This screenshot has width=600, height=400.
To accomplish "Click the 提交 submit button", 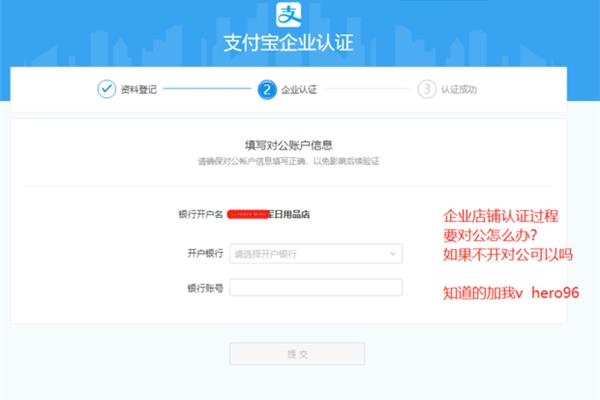I will pos(297,354).
